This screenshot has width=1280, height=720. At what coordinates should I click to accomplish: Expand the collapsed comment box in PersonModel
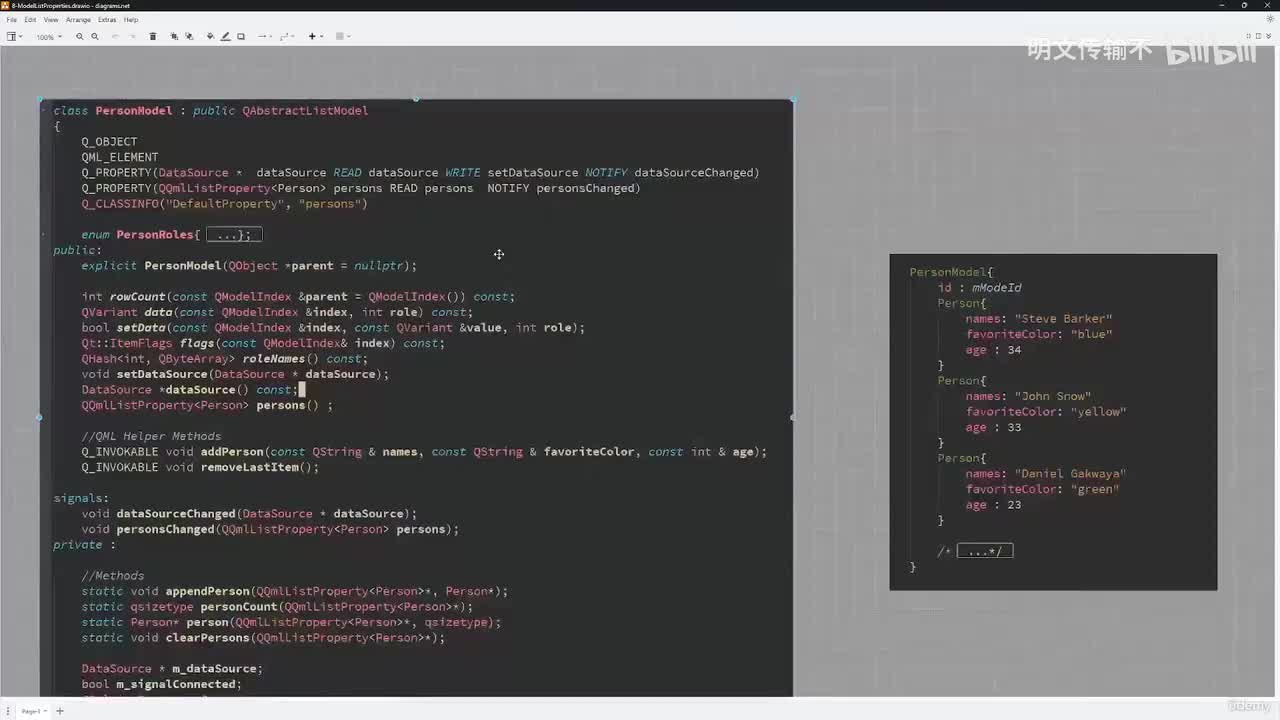coord(985,551)
